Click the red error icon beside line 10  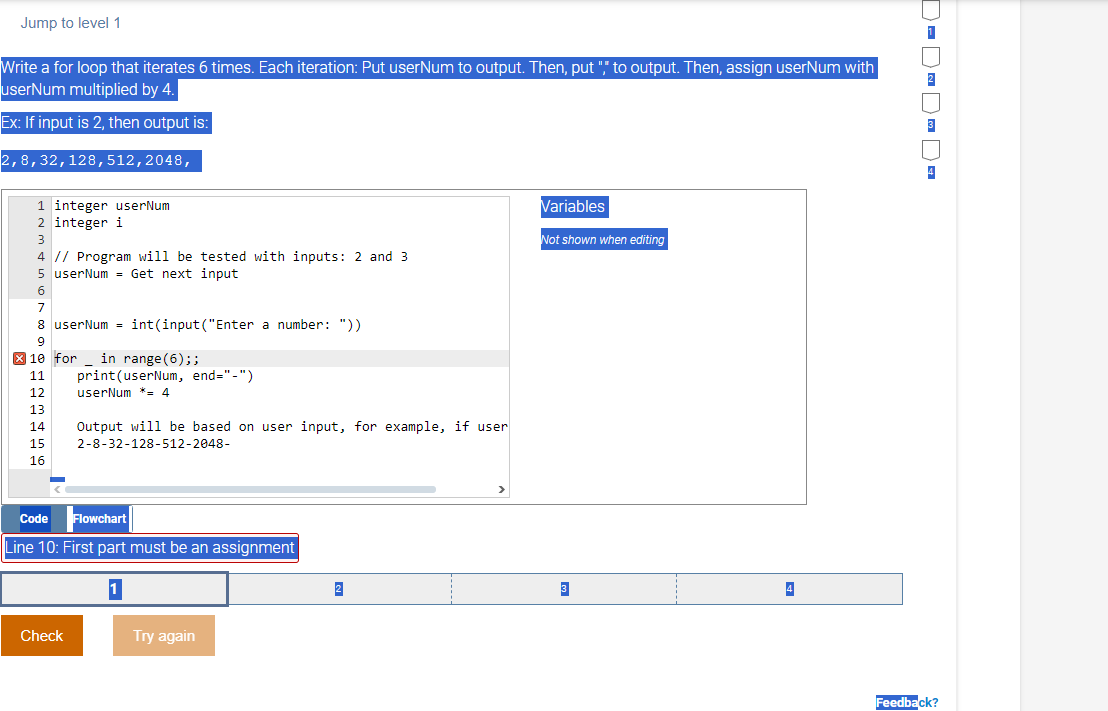click(18, 357)
